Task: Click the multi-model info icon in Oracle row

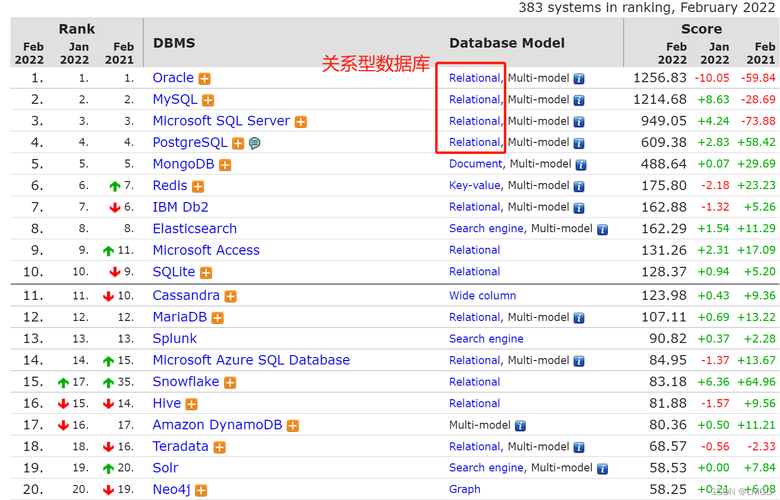Action: tap(579, 79)
